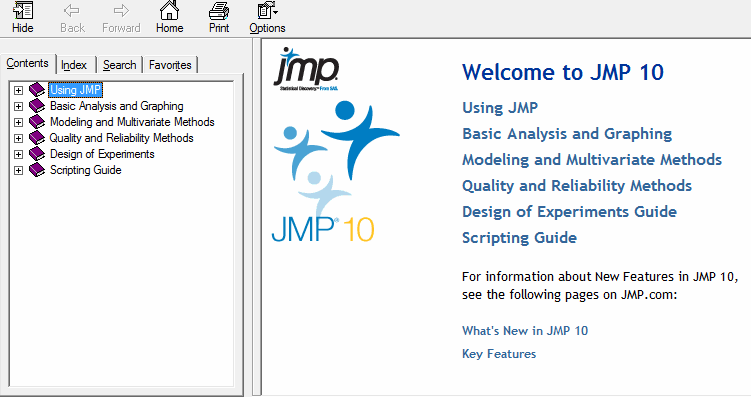Image resolution: width=751 pixels, height=397 pixels.
Task: Expand the Scripting Guide tree node
Action: click(18, 170)
